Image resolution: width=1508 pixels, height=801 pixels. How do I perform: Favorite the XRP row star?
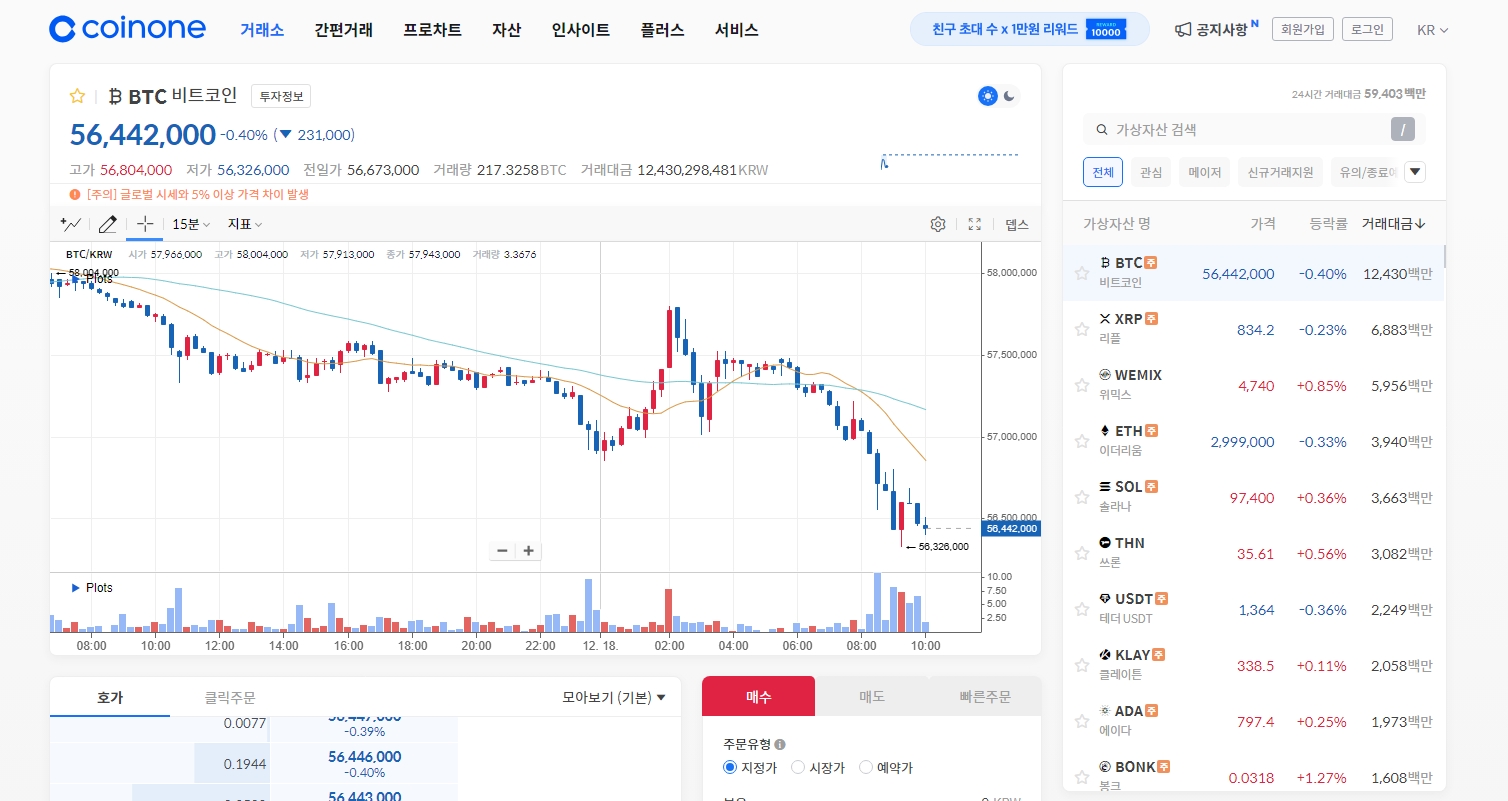click(x=1081, y=329)
